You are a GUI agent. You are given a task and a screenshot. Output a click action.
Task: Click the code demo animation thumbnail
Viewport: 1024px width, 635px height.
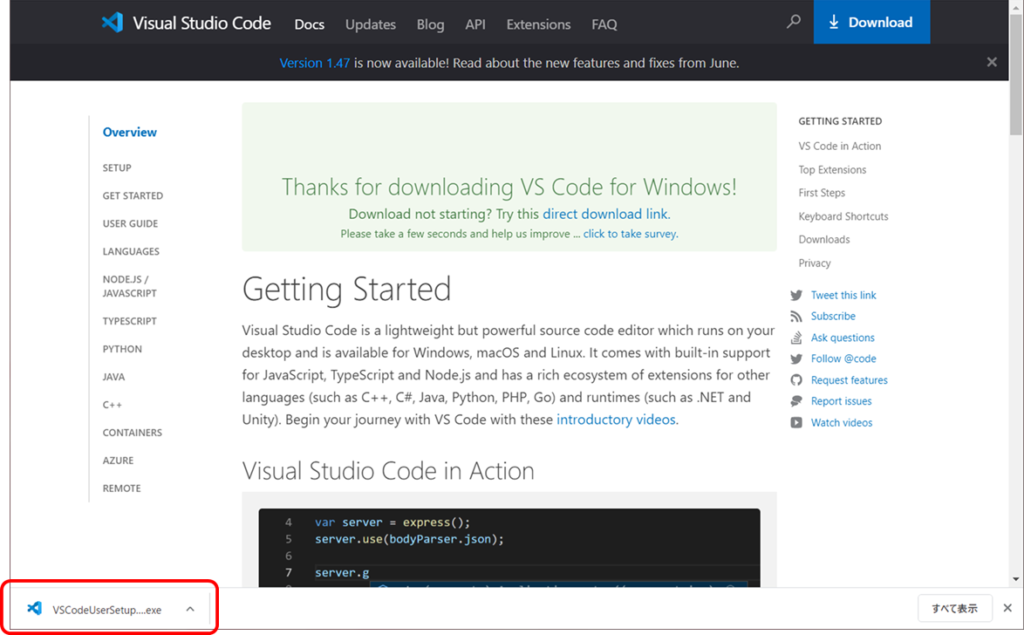click(x=509, y=547)
